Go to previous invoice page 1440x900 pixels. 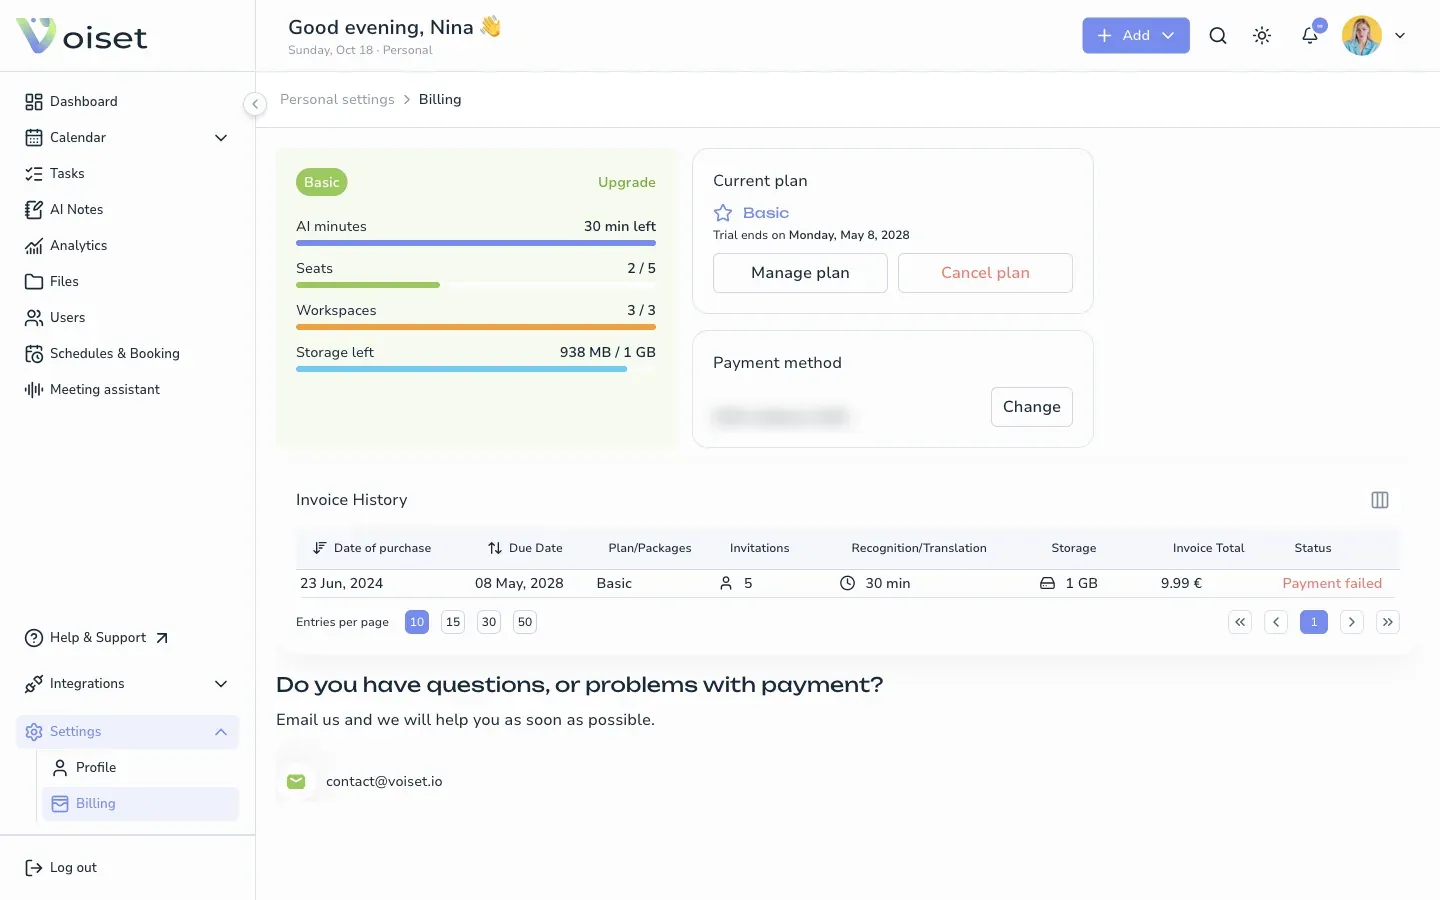(x=1276, y=622)
